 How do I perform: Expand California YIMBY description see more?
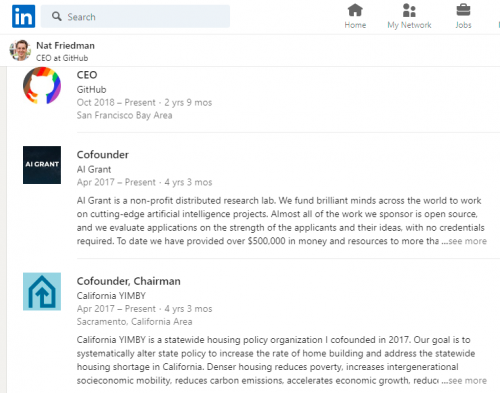click(467, 381)
